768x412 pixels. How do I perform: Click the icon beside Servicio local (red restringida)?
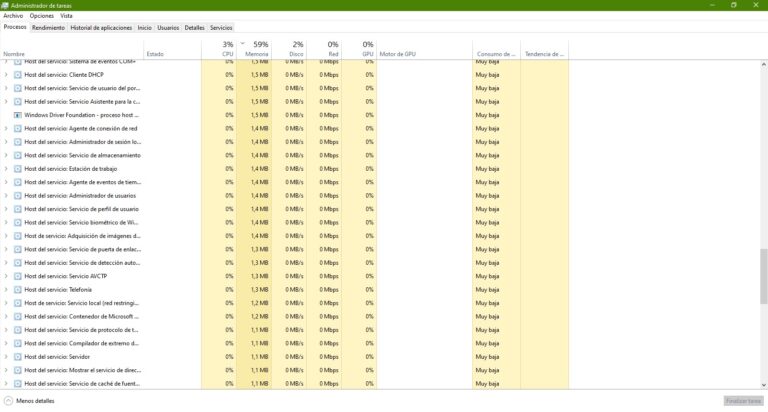18,303
